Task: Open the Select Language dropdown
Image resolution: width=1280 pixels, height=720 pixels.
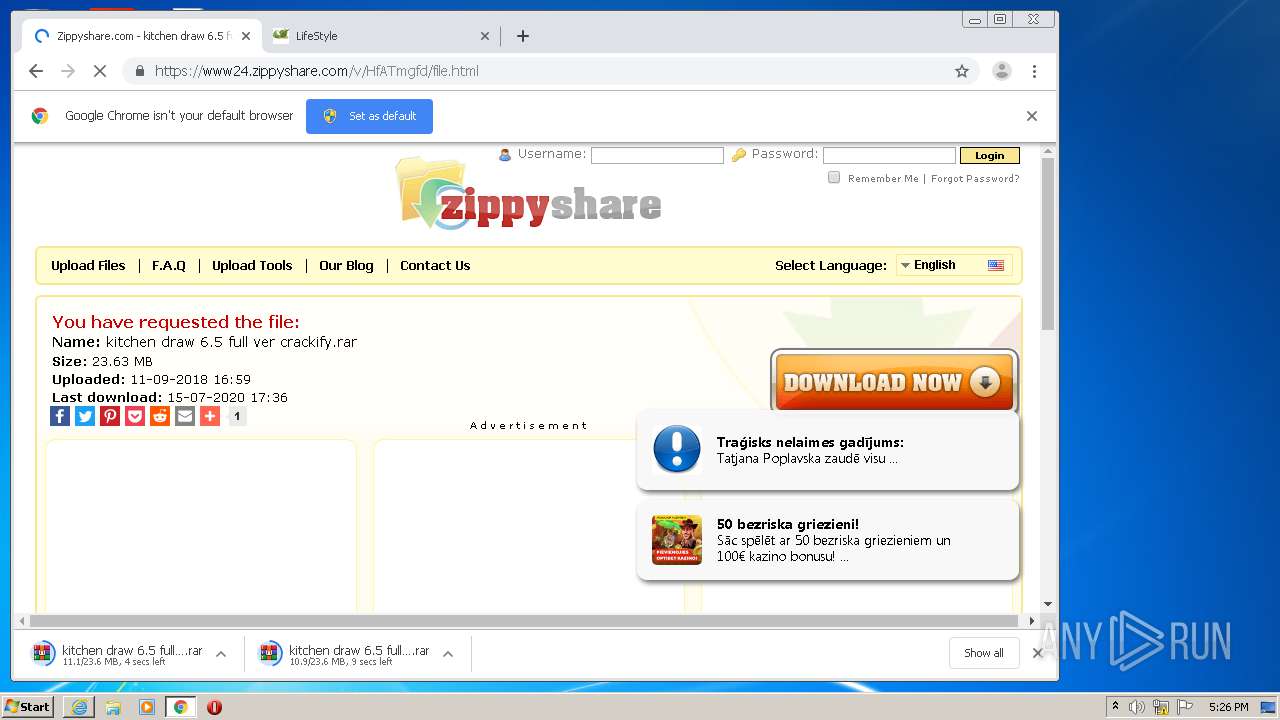Action: coord(954,265)
